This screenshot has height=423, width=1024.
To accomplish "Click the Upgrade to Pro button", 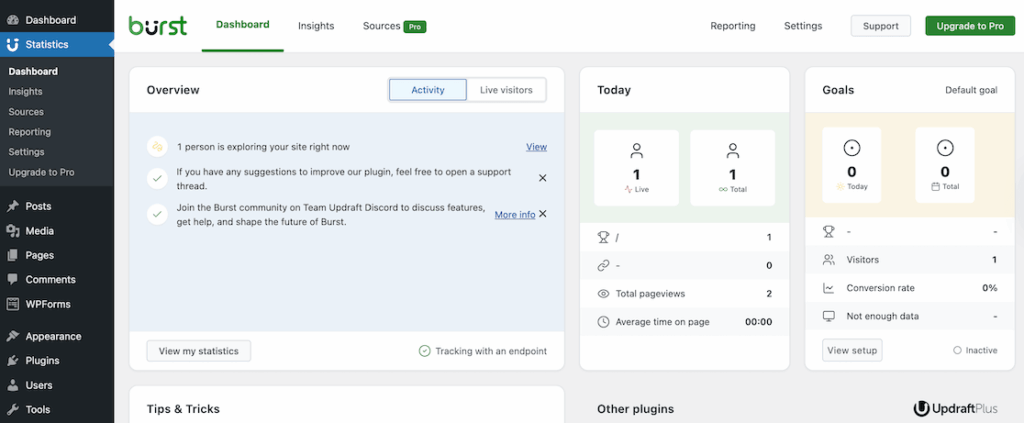I will tap(969, 26).
